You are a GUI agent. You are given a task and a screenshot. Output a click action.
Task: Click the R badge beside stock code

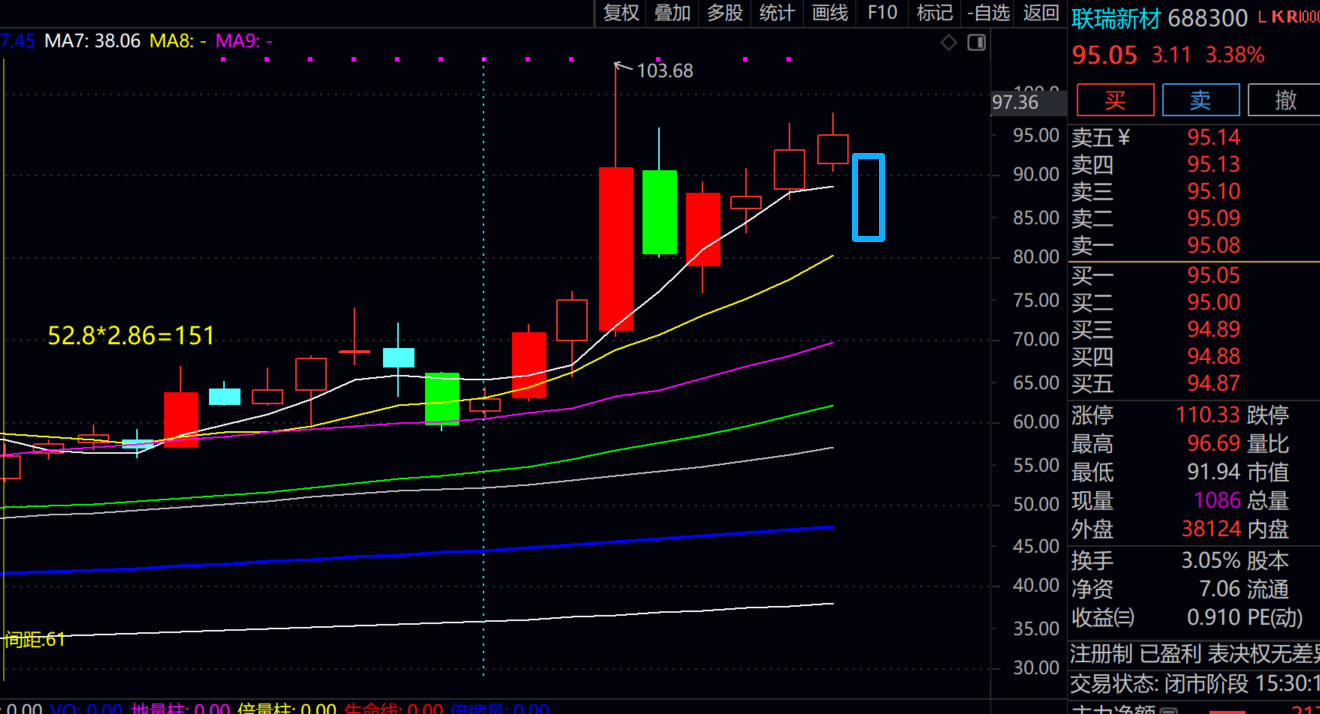coord(1291,17)
